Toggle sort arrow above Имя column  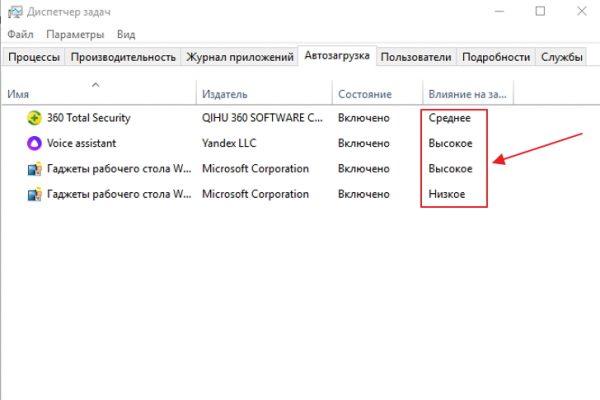[x=96, y=85]
